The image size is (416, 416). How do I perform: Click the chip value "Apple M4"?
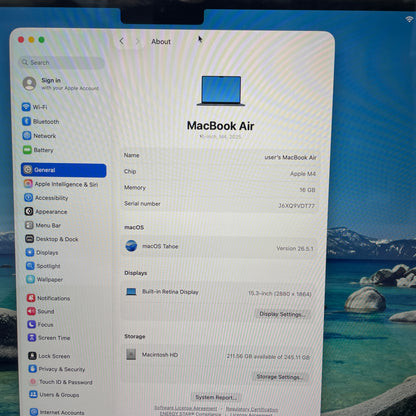[303, 174]
